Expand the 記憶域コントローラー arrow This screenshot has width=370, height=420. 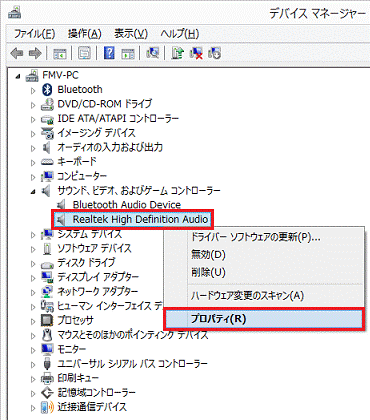coord(33,393)
